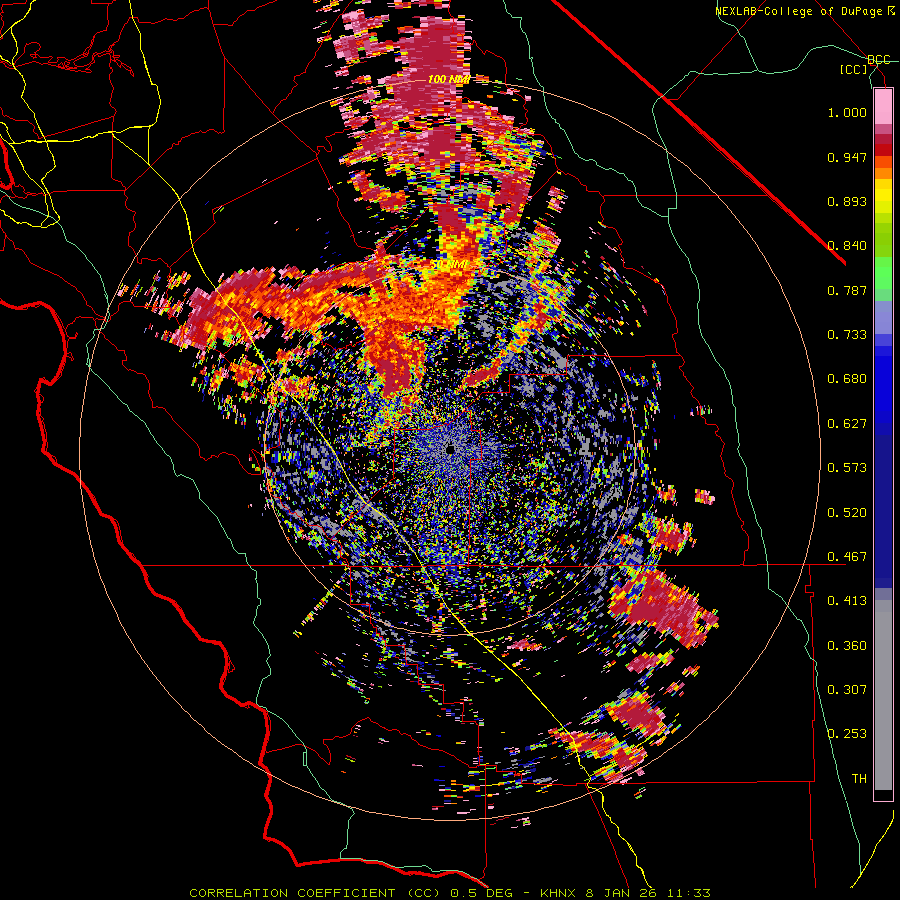This screenshot has height=900, width=900.
Task: Click the 0.680 scale value
Action: 847,379
